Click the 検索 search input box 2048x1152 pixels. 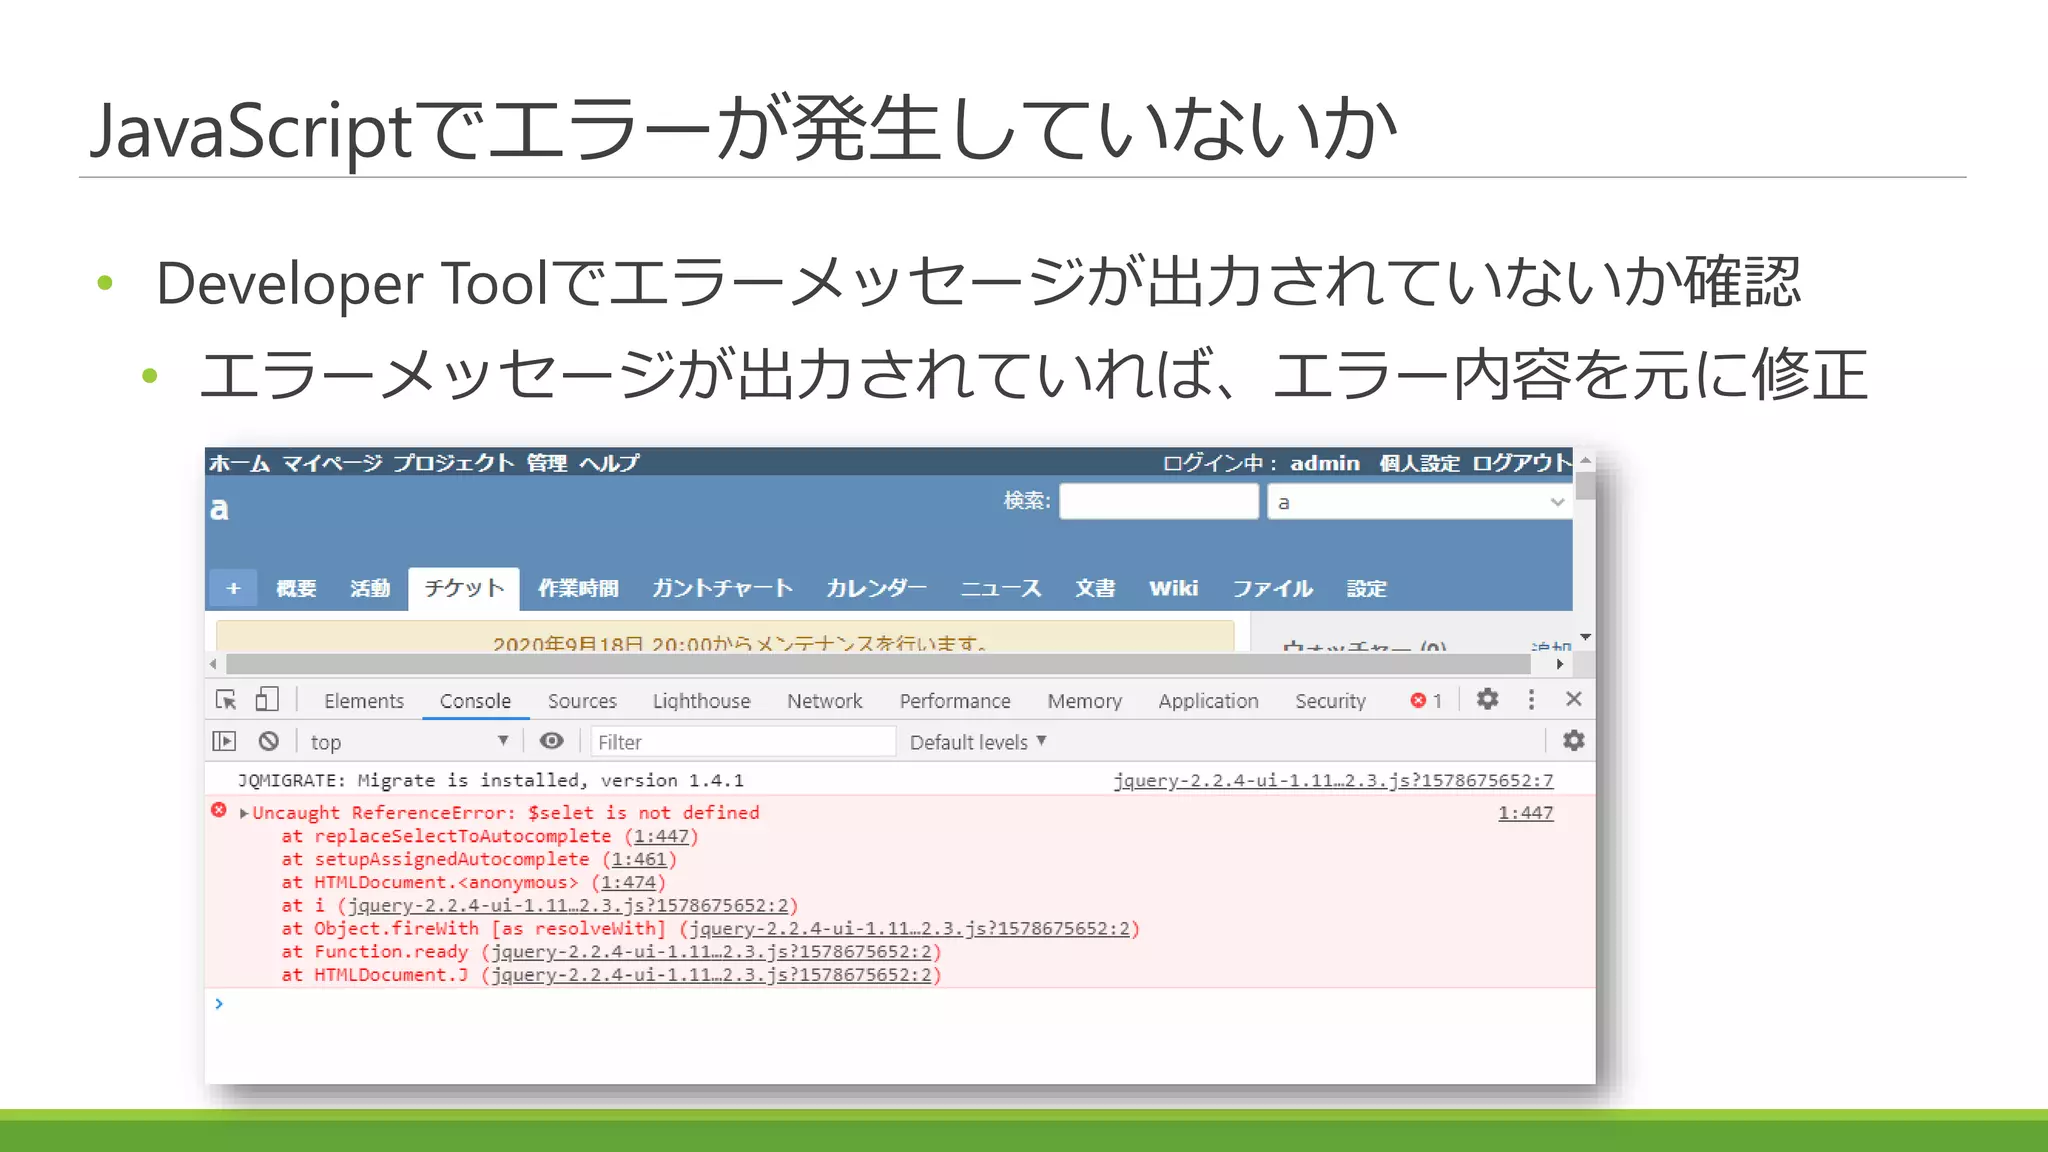pos(1159,501)
